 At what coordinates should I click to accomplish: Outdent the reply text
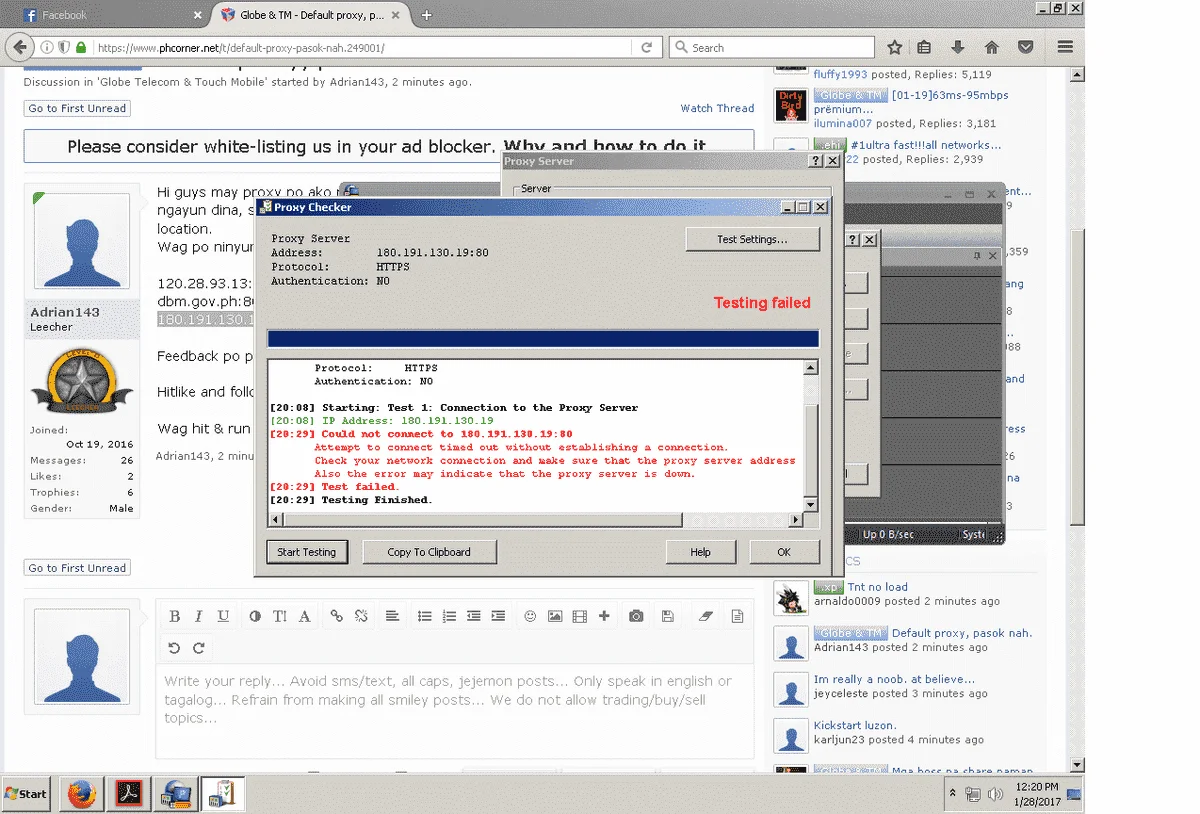[x=474, y=617]
